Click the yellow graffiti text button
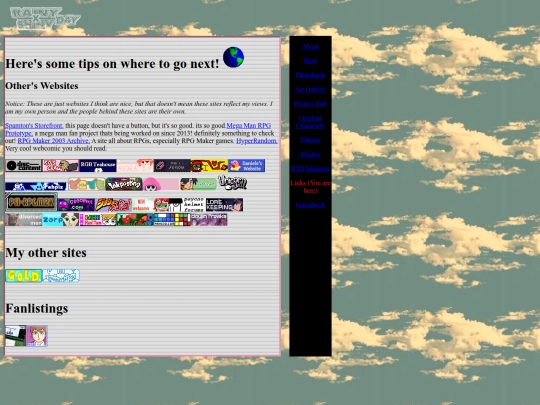540x405 pixels. tap(113, 205)
